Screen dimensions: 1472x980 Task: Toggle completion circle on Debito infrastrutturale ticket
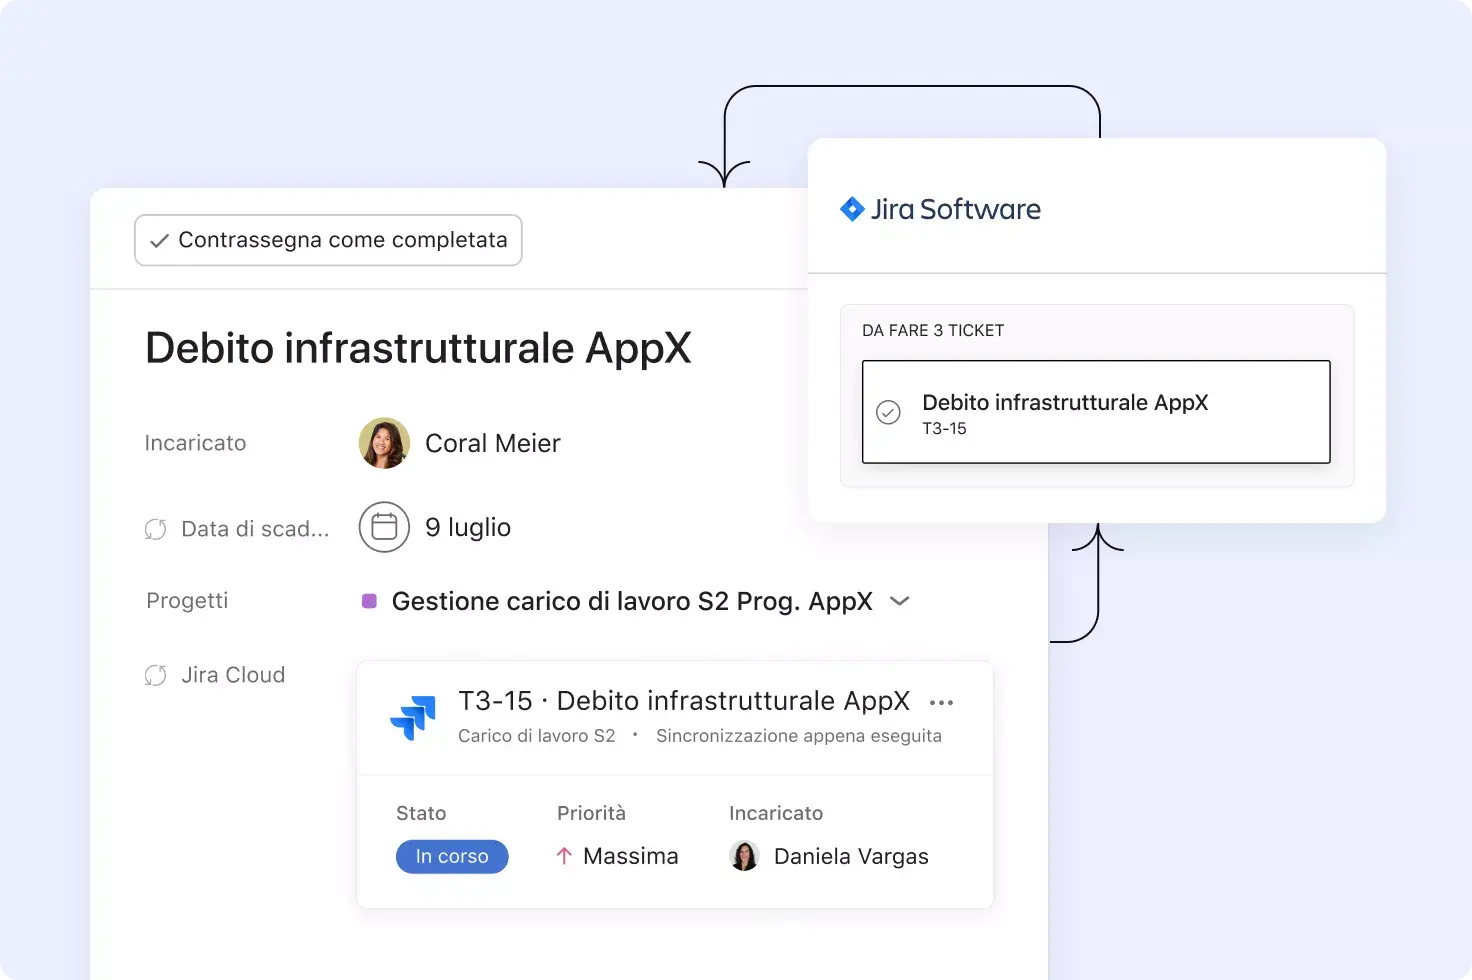[x=888, y=411]
